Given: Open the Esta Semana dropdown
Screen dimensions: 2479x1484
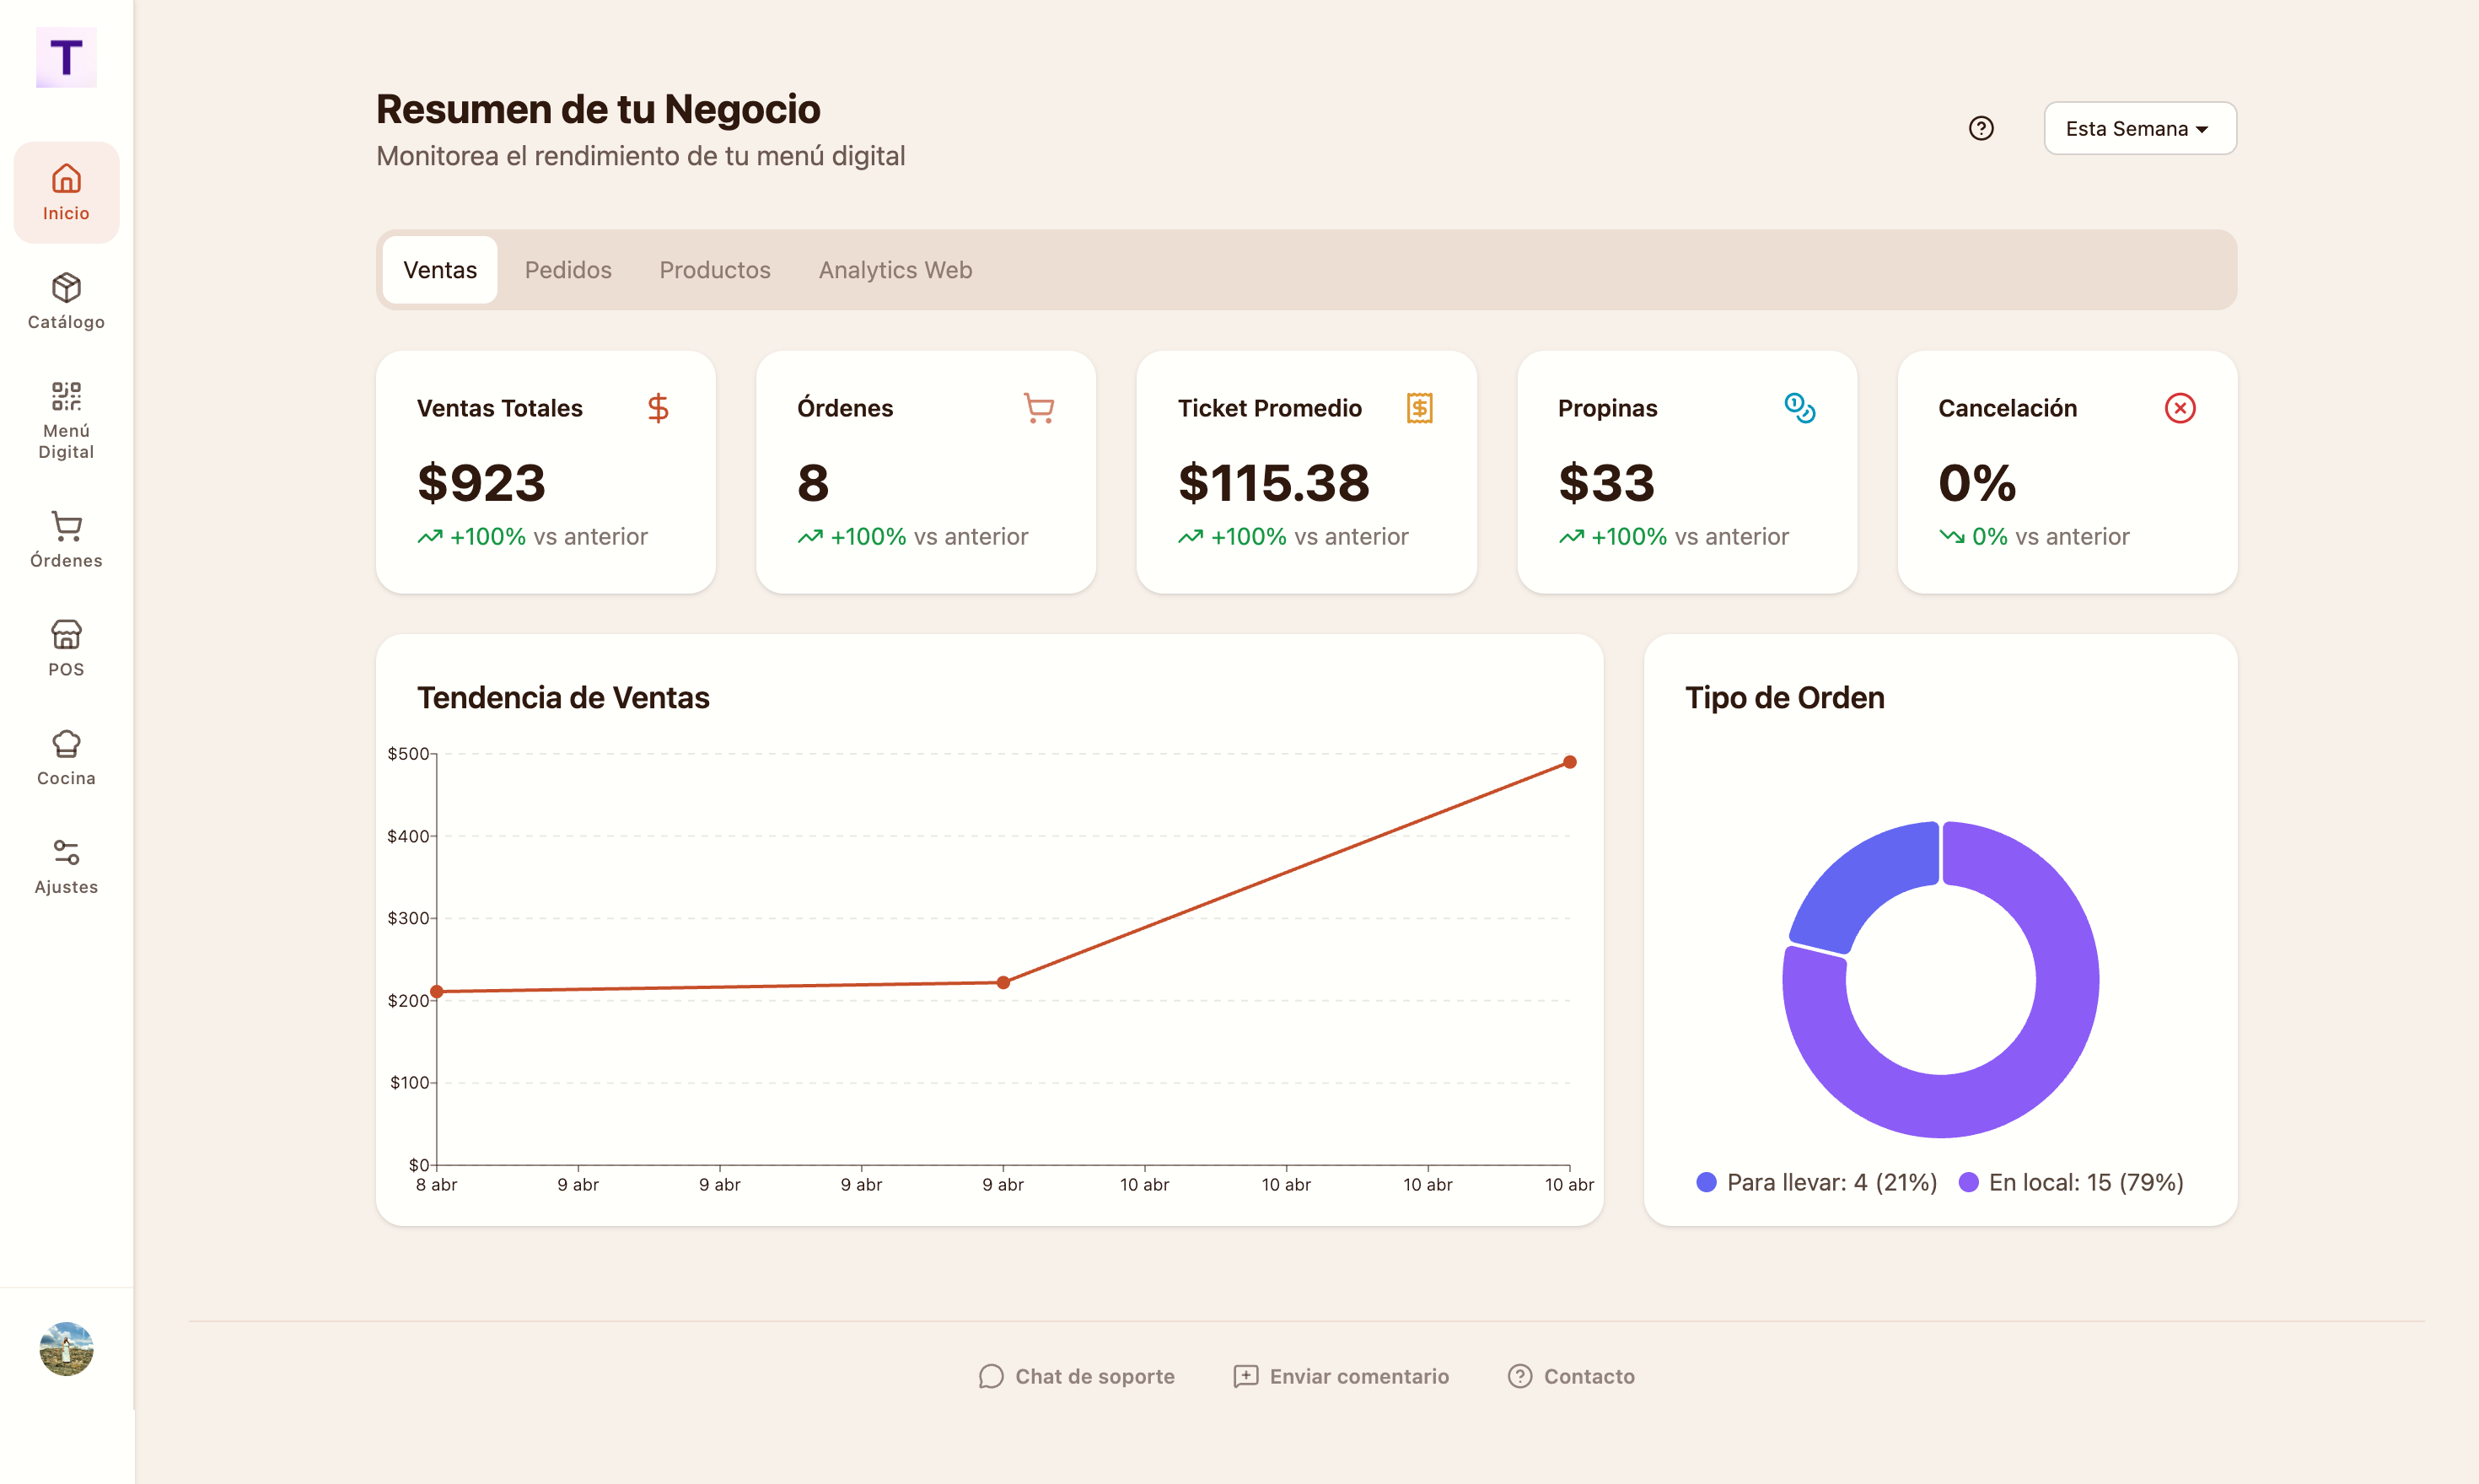Looking at the screenshot, I should (x=2139, y=128).
